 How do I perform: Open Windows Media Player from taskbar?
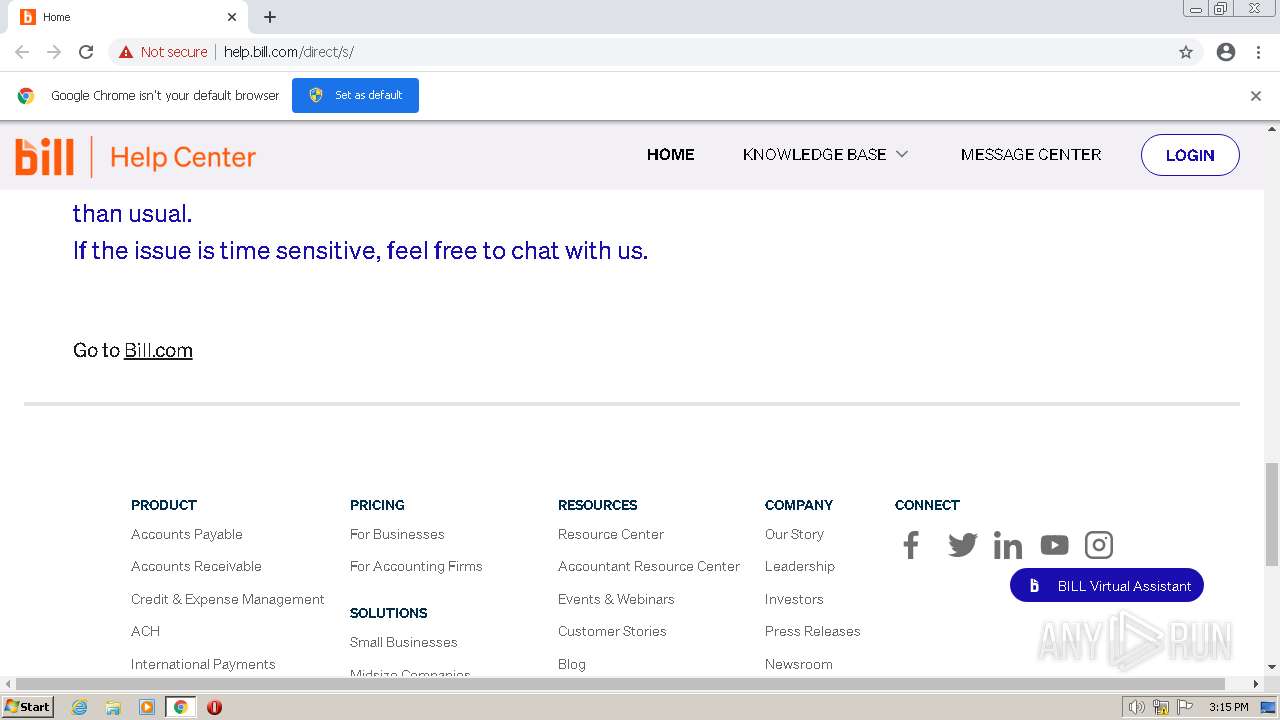point(147,707)
